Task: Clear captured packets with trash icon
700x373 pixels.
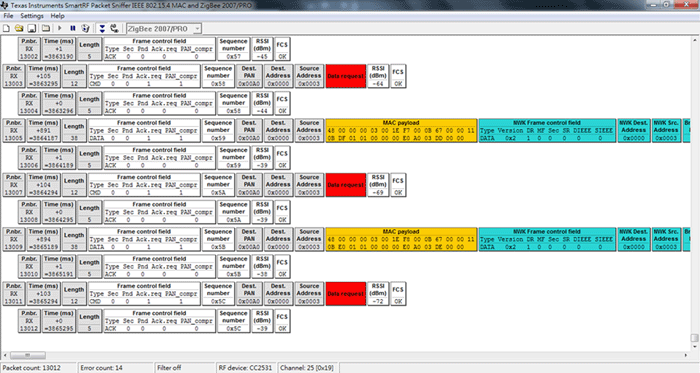Action: pos(85,29)
